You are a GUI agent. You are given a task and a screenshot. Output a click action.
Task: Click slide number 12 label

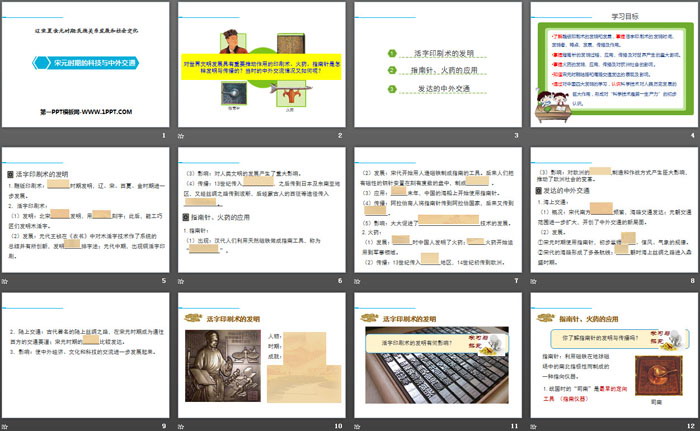[x=691, y=426]
